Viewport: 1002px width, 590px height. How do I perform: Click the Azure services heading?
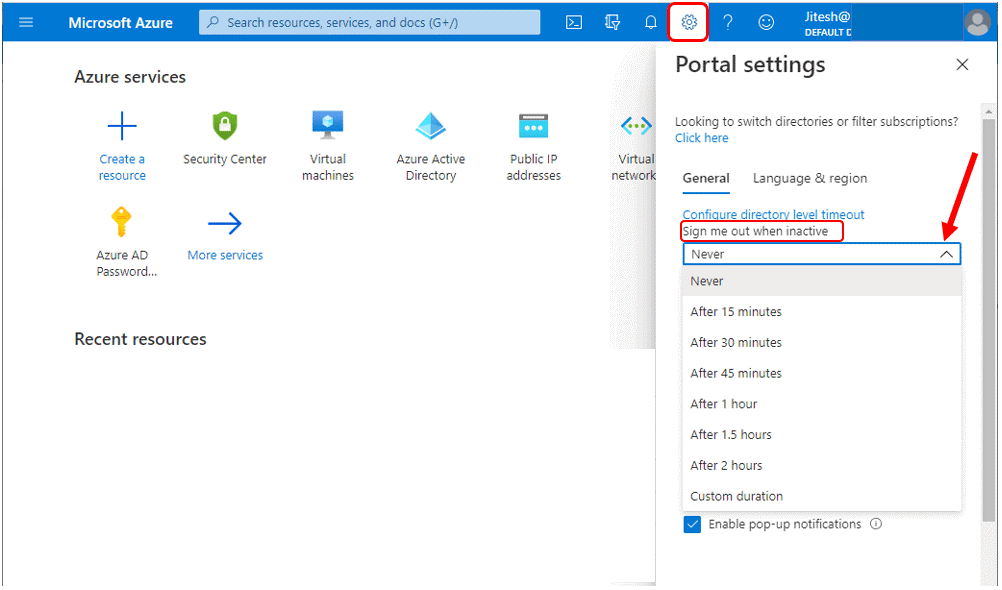coord(130,77)
